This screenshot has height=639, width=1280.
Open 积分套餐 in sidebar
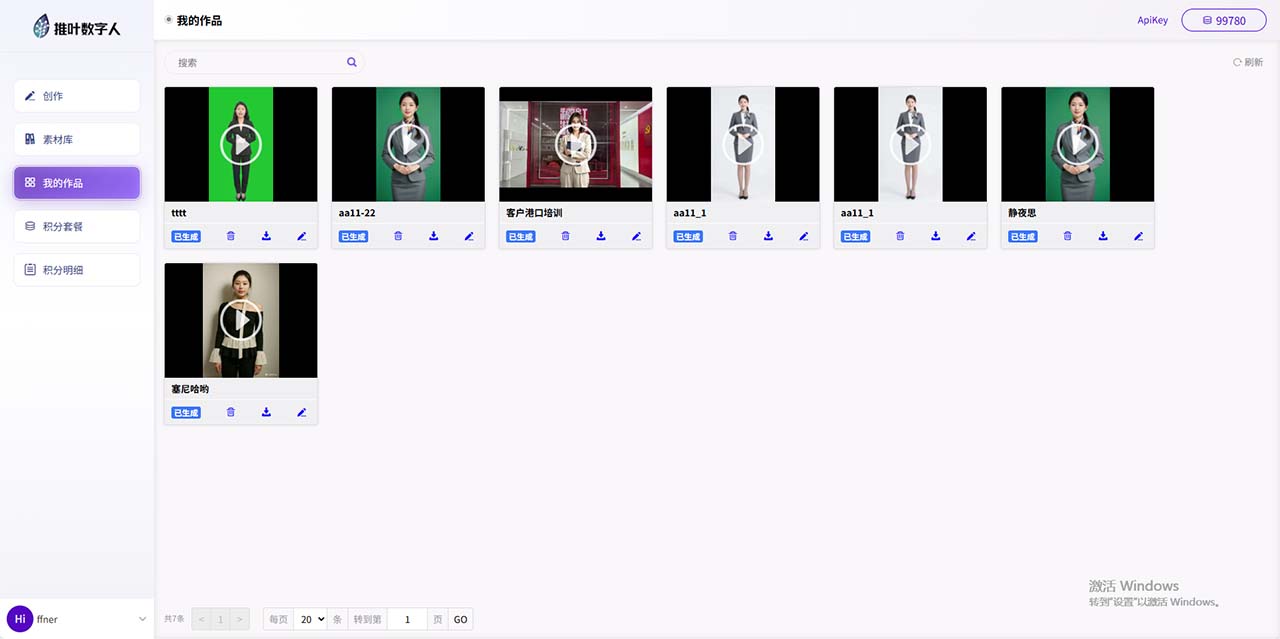tap(77, 227)
